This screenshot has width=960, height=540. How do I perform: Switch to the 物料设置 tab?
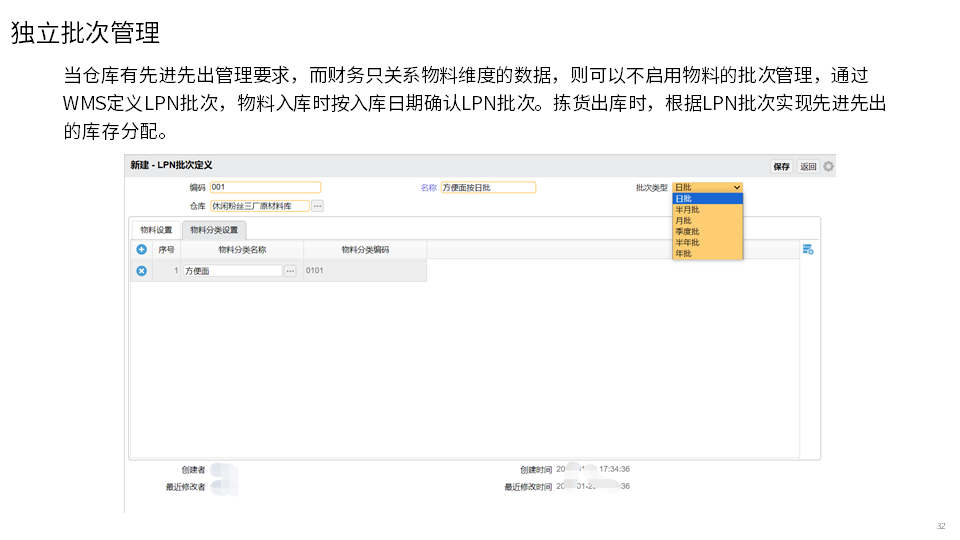[x=156, y=230]
